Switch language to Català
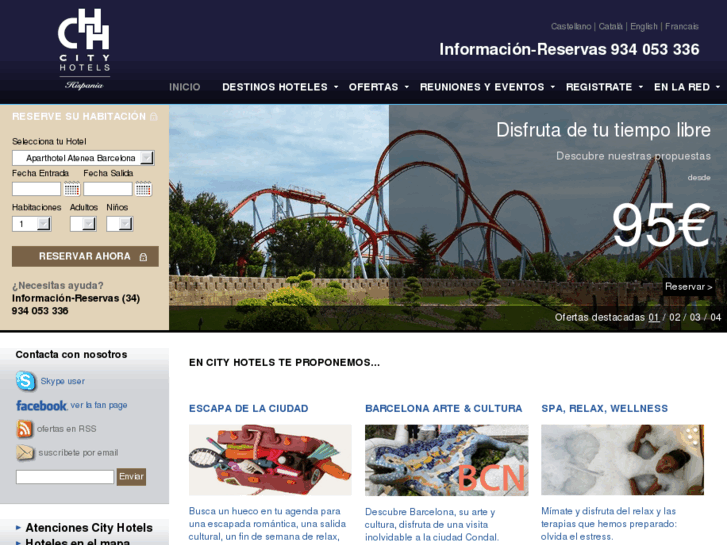Screen dimensions: 727x545 pos(610,26)
